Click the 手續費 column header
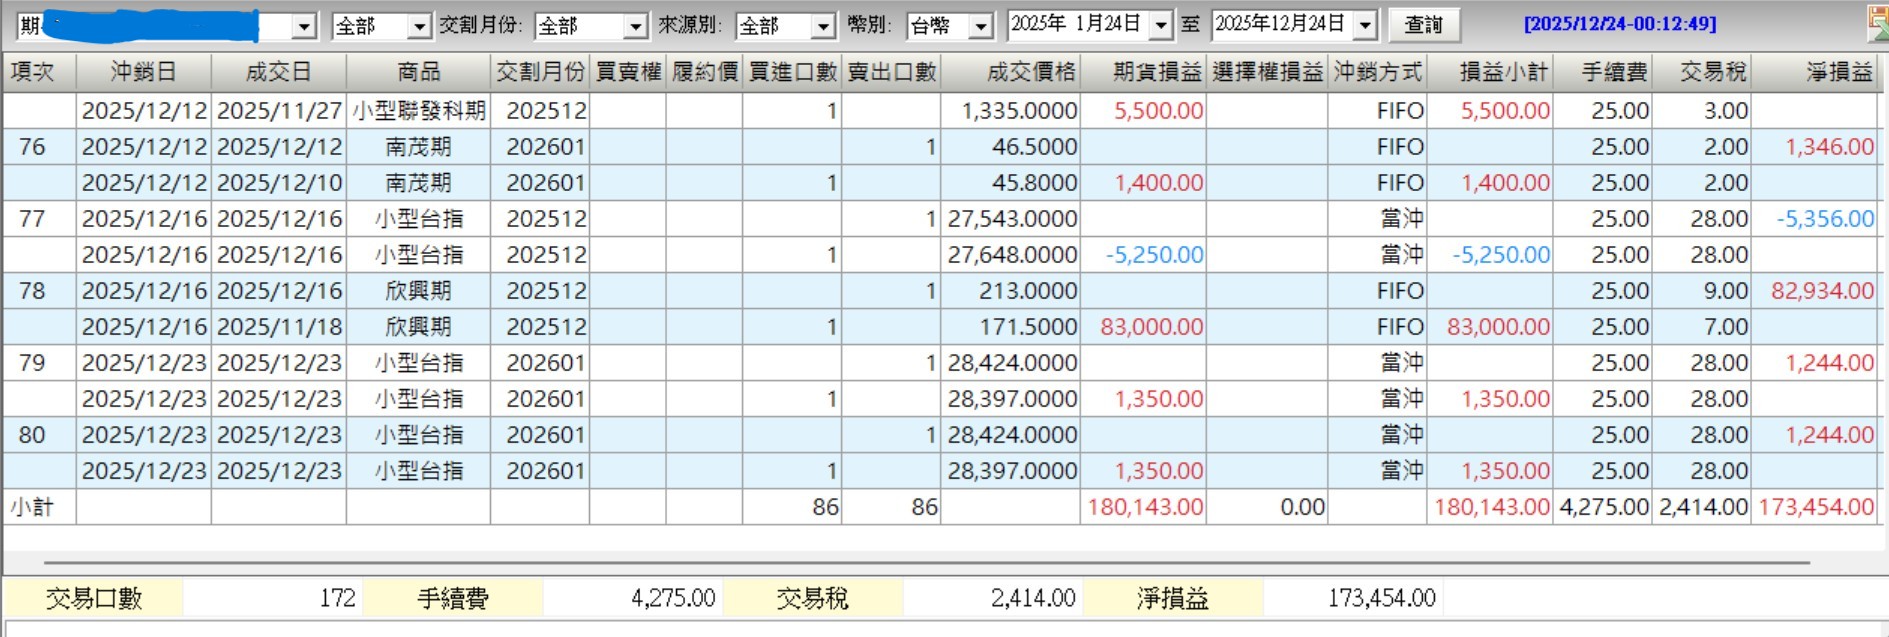 click(x=1602, y=72)
